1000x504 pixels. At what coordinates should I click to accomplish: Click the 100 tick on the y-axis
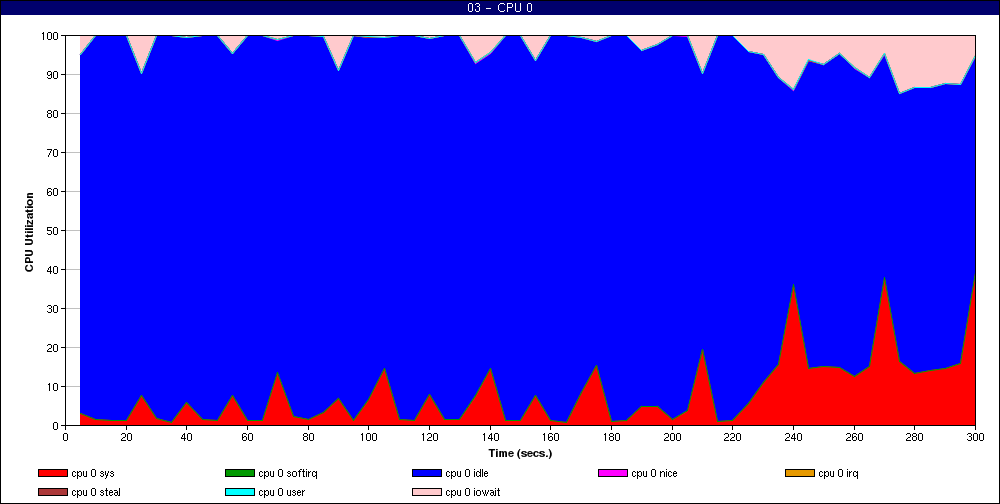pos(51,36)
